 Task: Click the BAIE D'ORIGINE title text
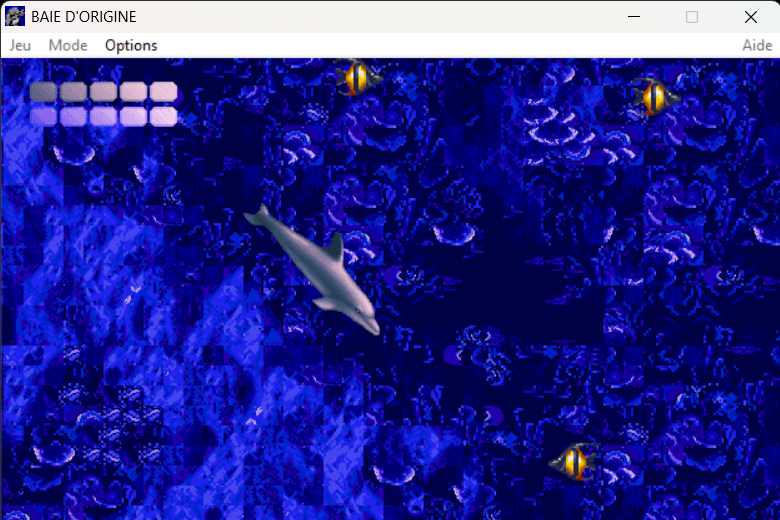(x=84, y=17)
